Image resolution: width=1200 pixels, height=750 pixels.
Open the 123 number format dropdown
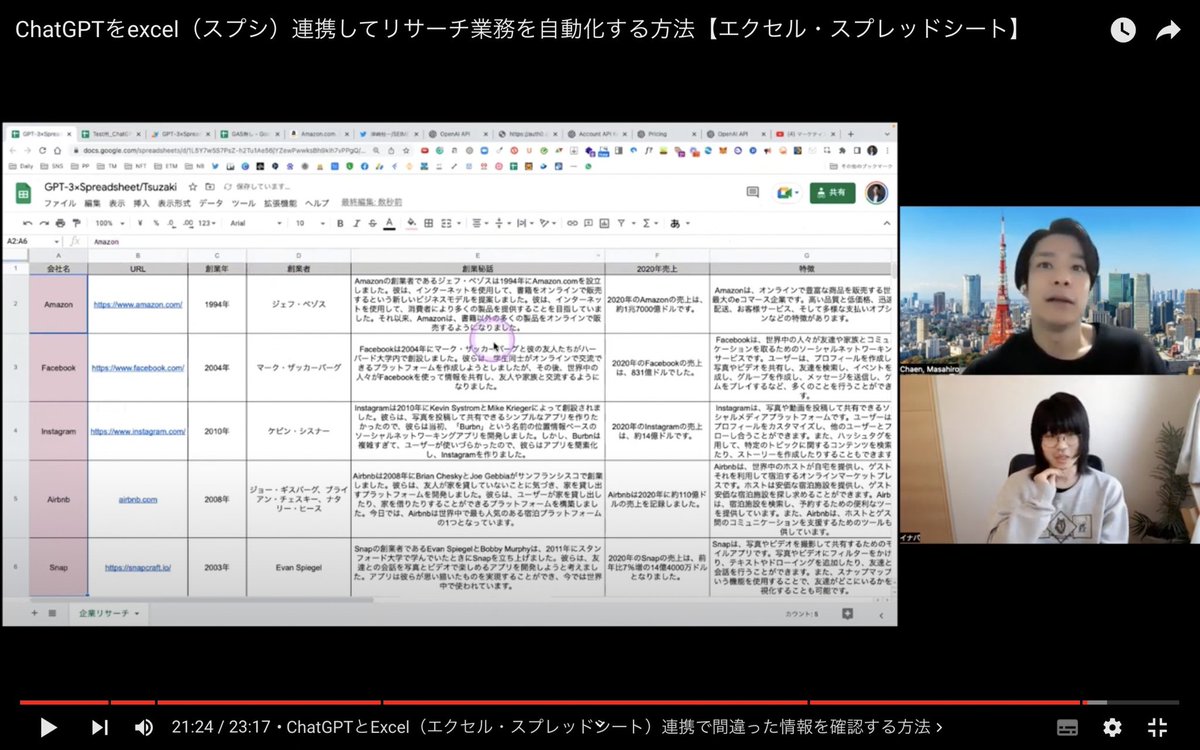point(207,223)
